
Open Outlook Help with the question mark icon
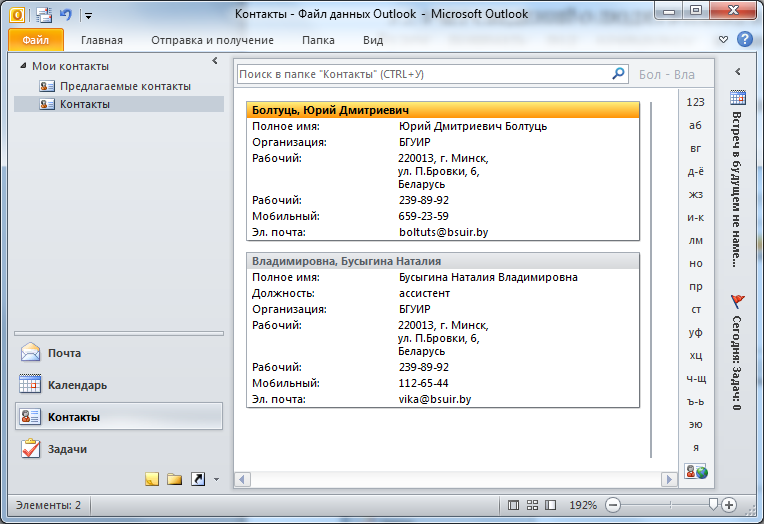[745, 39]
